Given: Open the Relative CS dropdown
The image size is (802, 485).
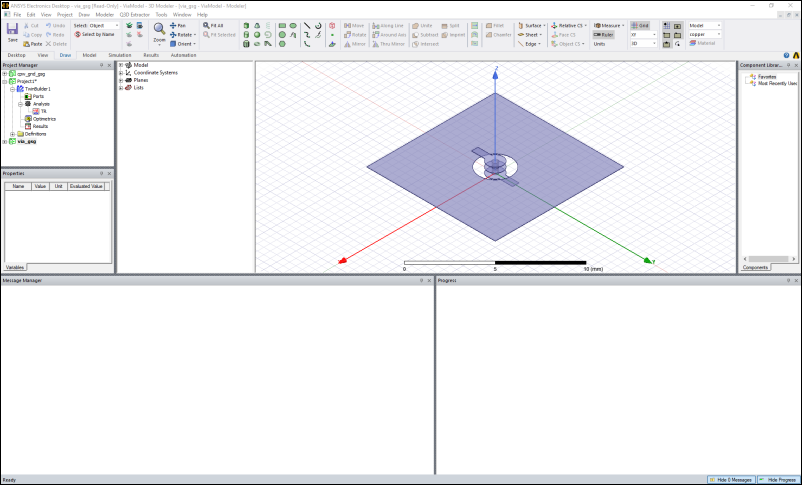Looking at the screenshot, I should (568, 26).
